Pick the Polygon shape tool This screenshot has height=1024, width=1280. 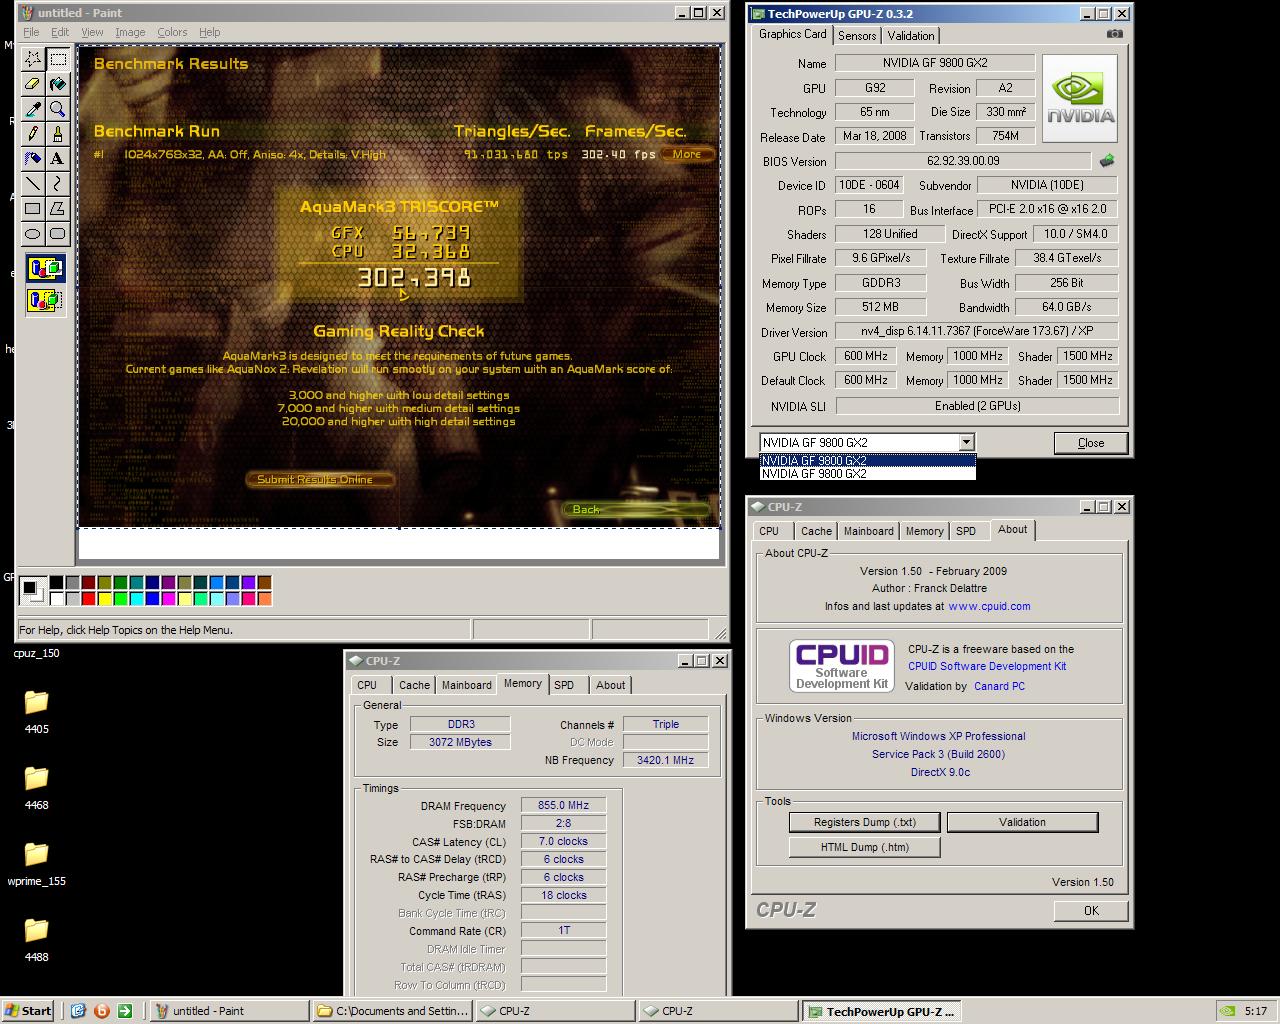(58, 209)
